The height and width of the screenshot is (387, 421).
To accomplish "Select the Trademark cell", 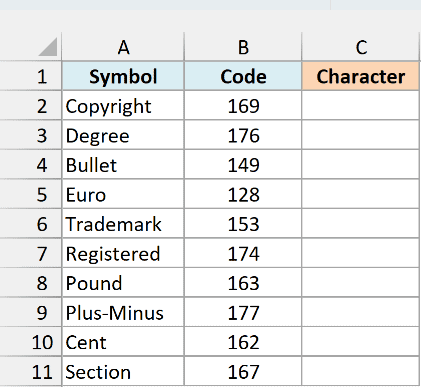I will 123,223.
